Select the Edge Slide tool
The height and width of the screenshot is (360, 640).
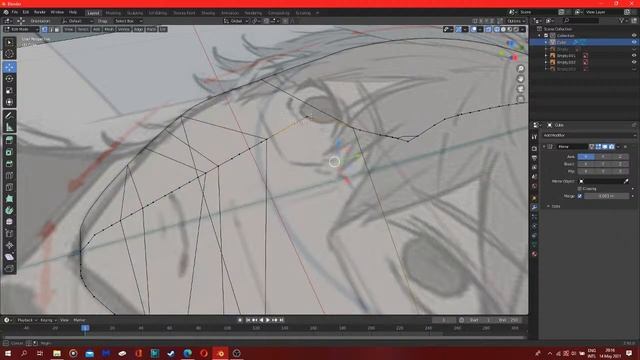9,234
